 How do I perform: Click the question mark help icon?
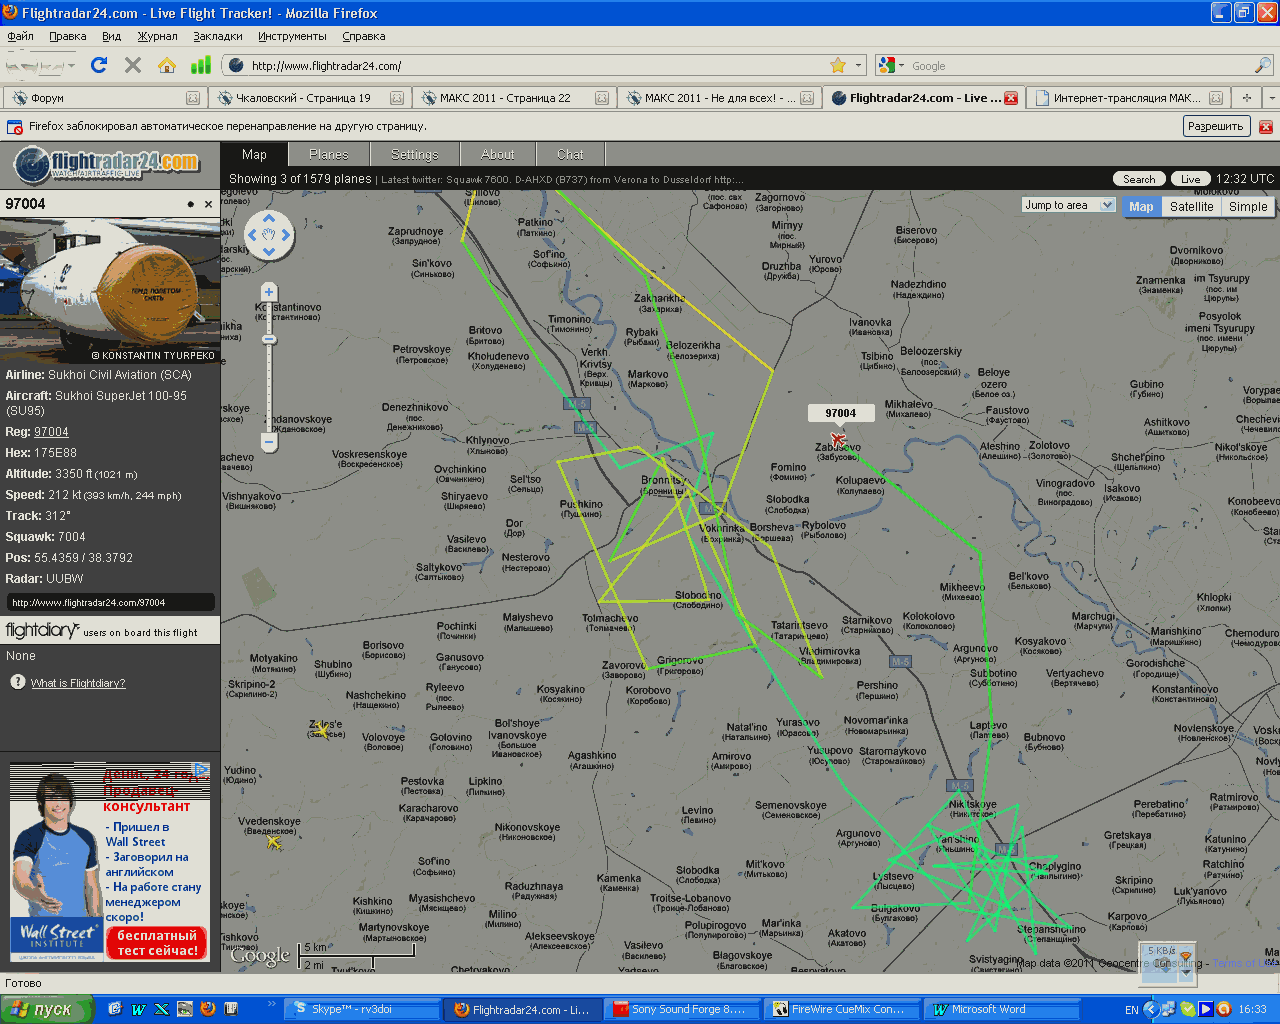[x=17, y=682]
